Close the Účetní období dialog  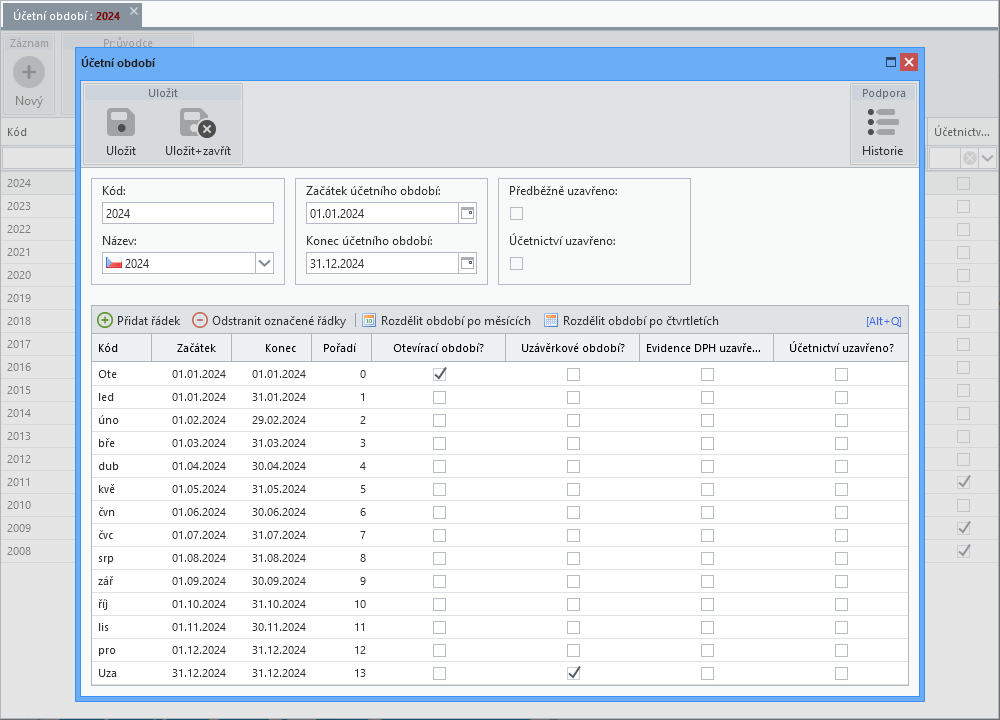pyautogui.click(x=909, y=62)
